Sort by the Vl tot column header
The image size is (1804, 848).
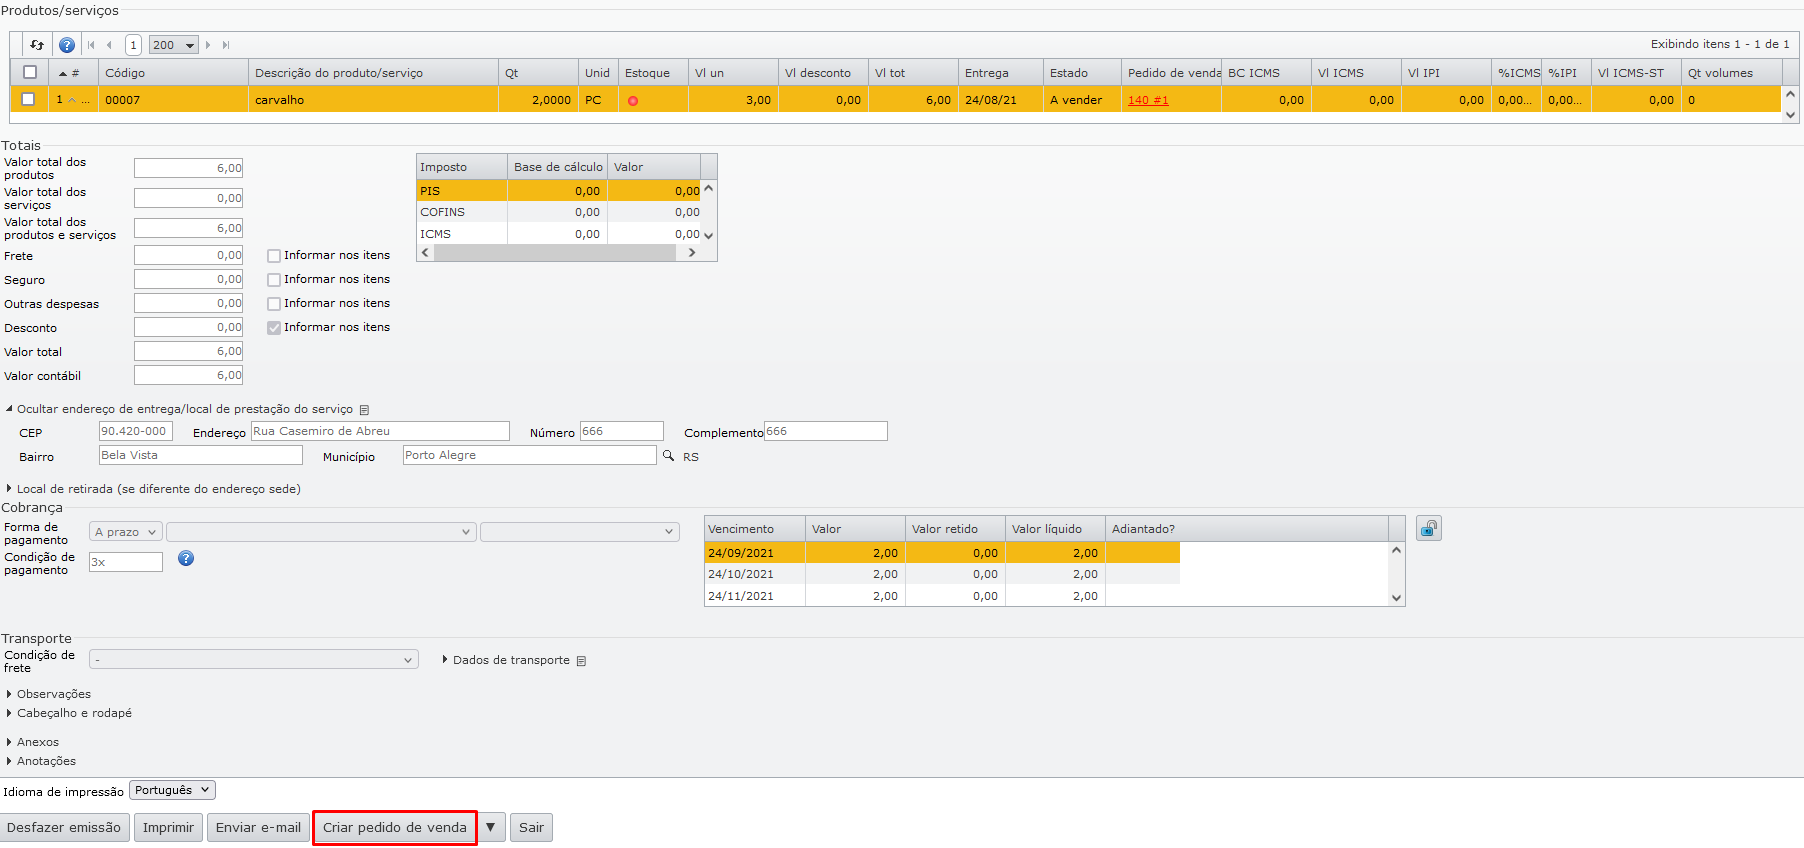click(x=913, y=73)
